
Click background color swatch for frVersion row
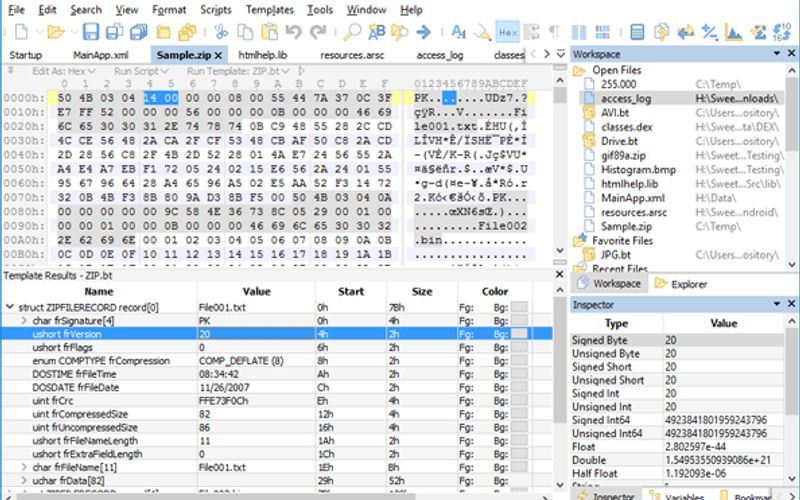519,334
